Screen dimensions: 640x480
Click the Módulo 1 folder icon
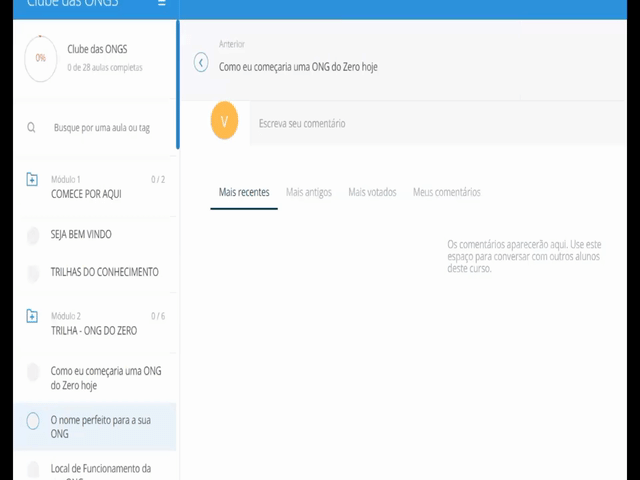tap(32, 180)
